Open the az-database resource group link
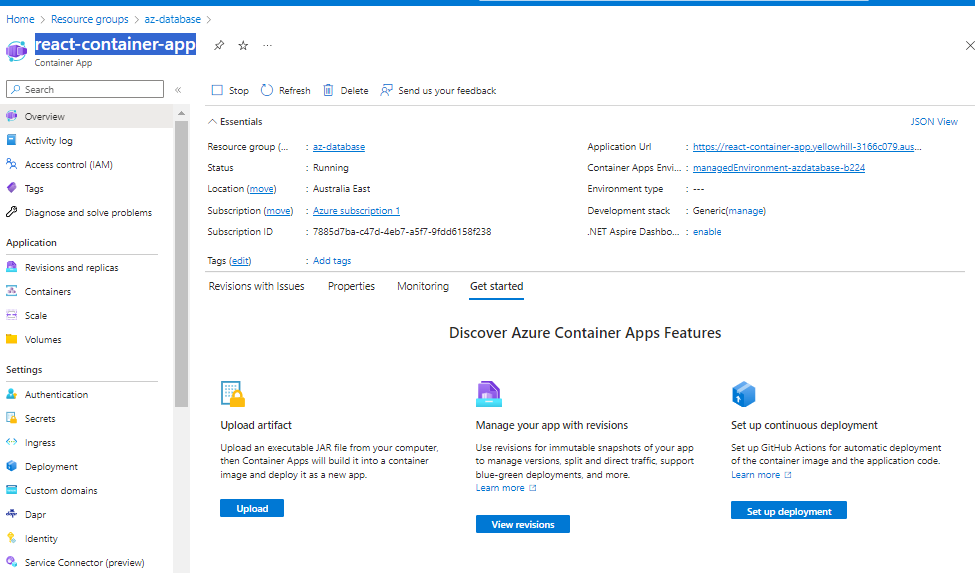This screenshot has height=573, width=975. [x=339, y=147]
